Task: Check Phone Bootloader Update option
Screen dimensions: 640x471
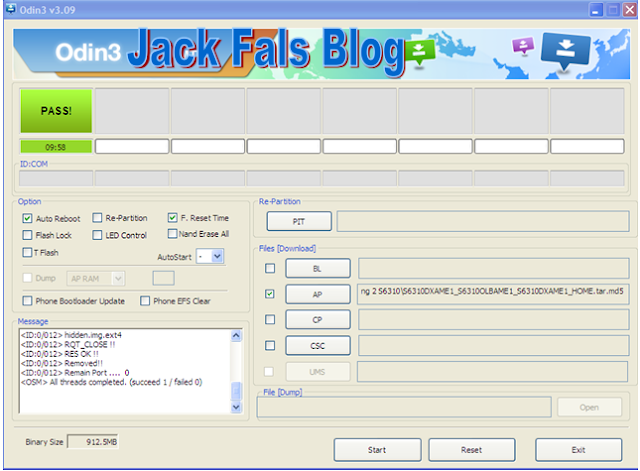Action: (27, 301)
